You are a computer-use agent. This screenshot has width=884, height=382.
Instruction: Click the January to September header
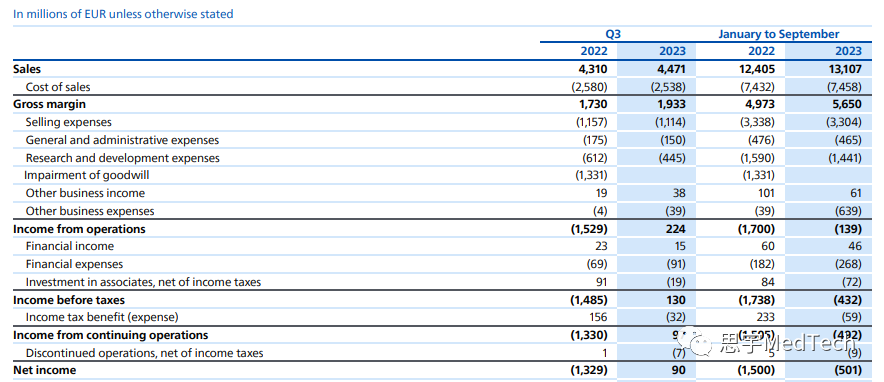pyautogui.click(x=779, y=34)
